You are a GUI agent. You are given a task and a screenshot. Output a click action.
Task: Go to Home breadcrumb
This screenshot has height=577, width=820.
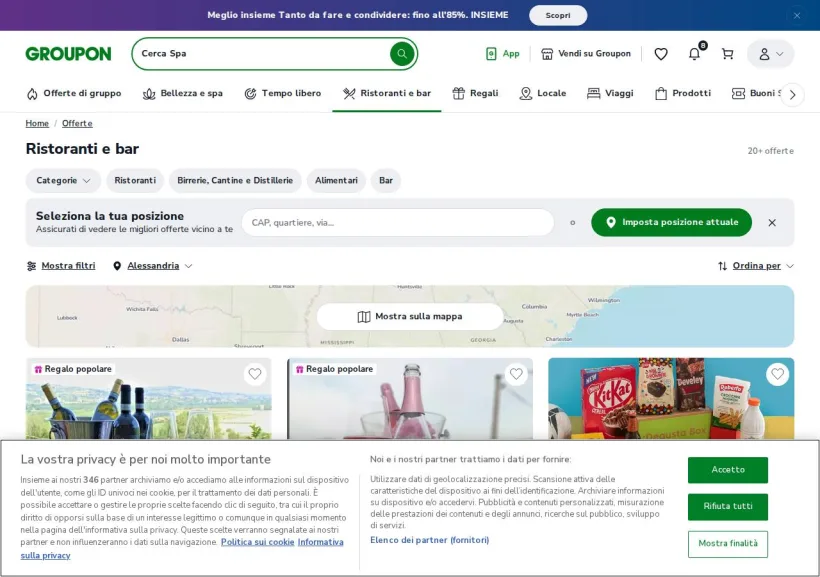tap(37, 123)
